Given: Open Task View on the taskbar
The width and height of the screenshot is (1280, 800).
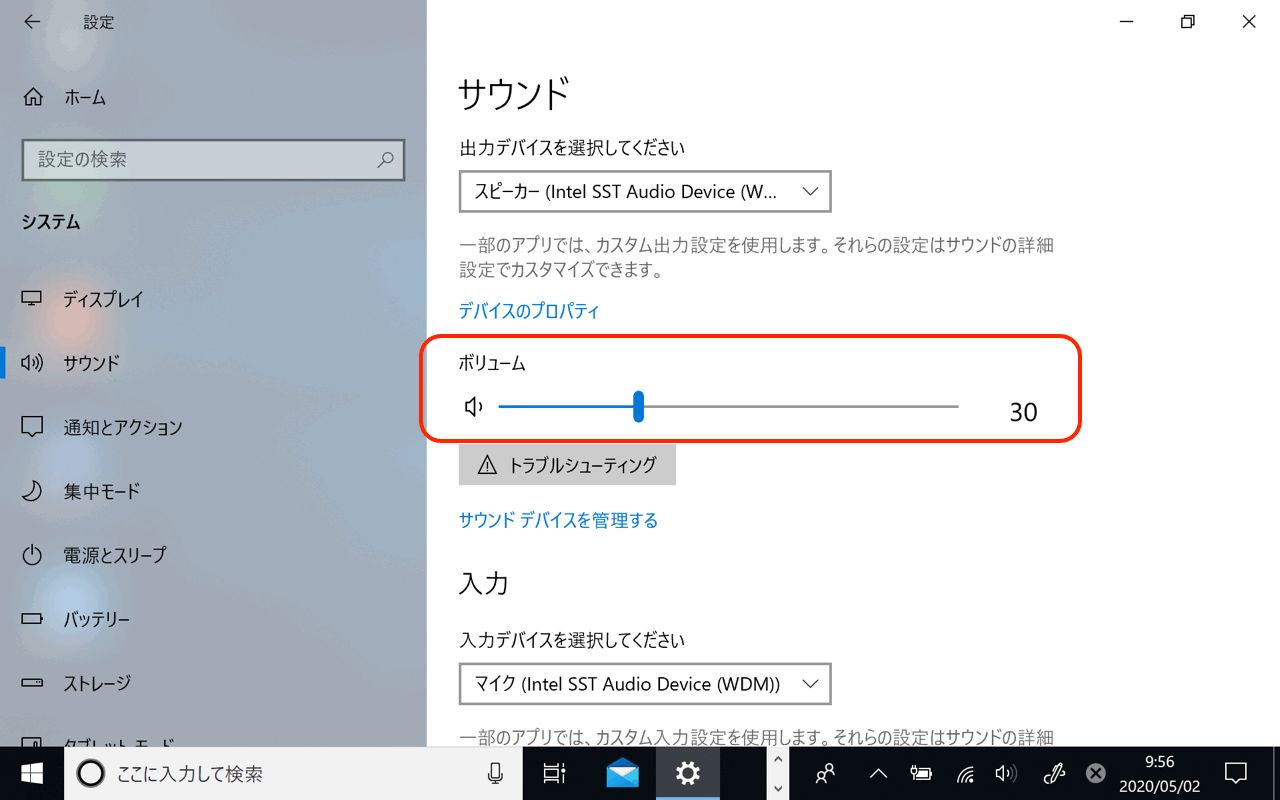Looking at the screenshot, I should (x=554, y=773).
